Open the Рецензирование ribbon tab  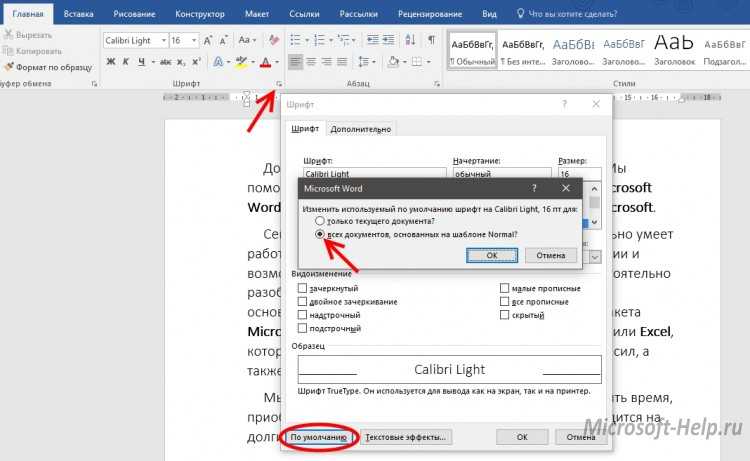pyautogui.click(x=430, y=14)
